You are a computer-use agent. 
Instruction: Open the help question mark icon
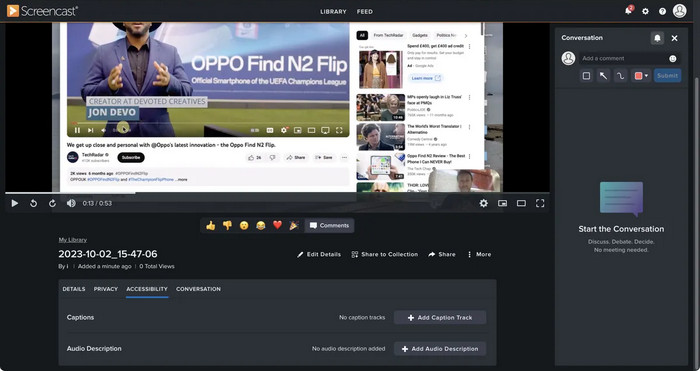point(662,11)
